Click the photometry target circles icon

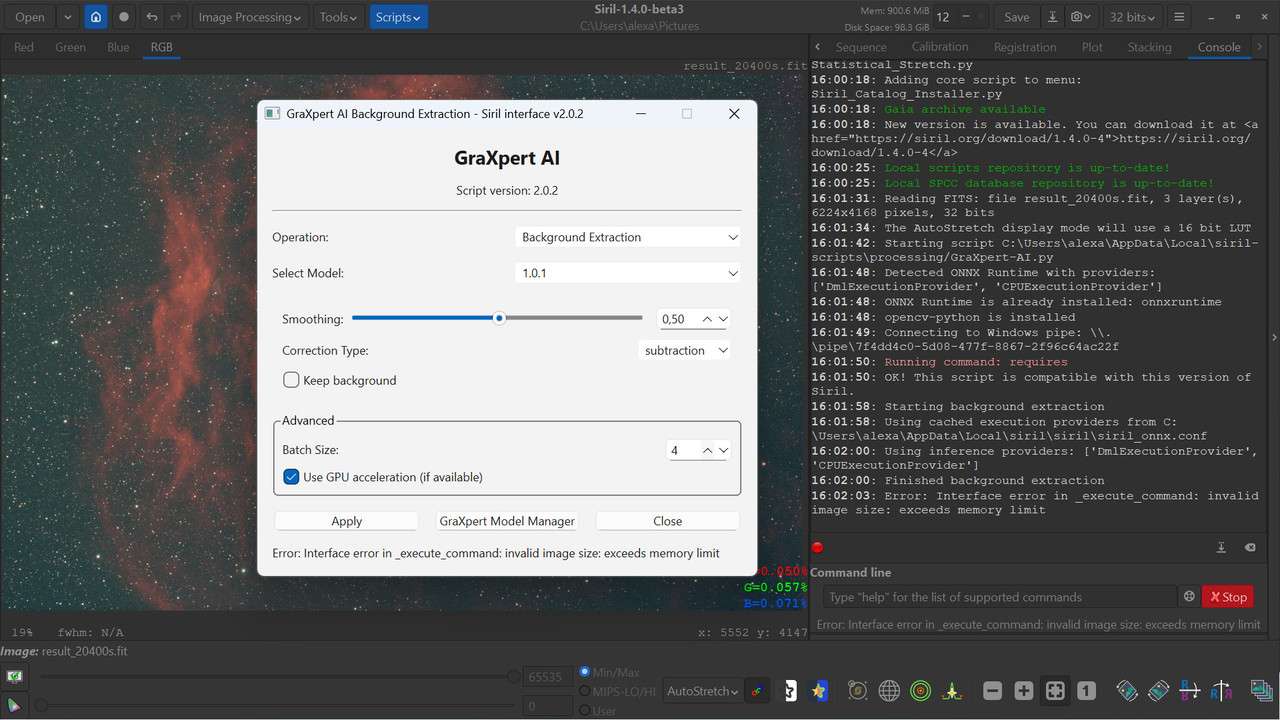[x=920, y=690]
